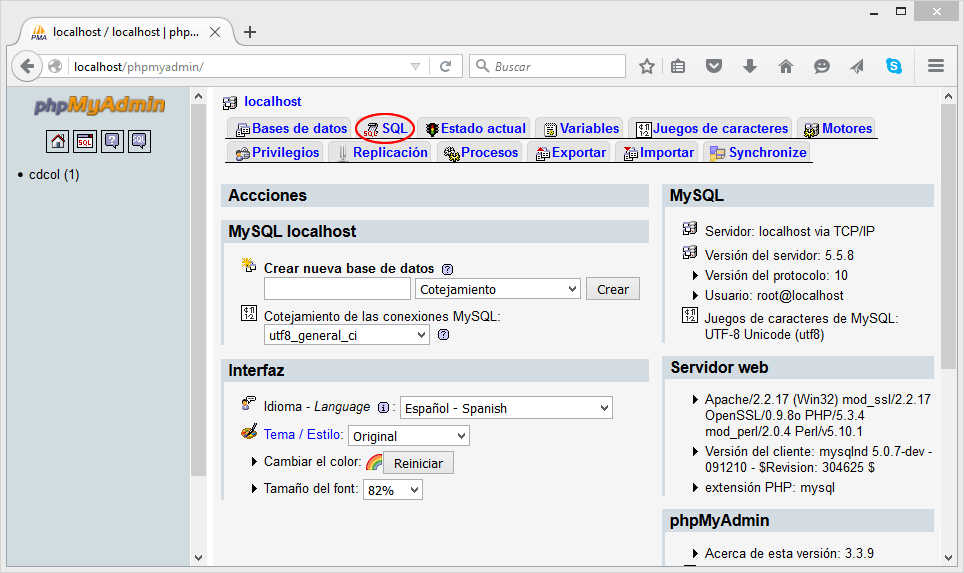Click the Servidor: localhost via TCP/IP text
Image resolution: width=964 pixels, height=573 pixels.
click(789, 232)
